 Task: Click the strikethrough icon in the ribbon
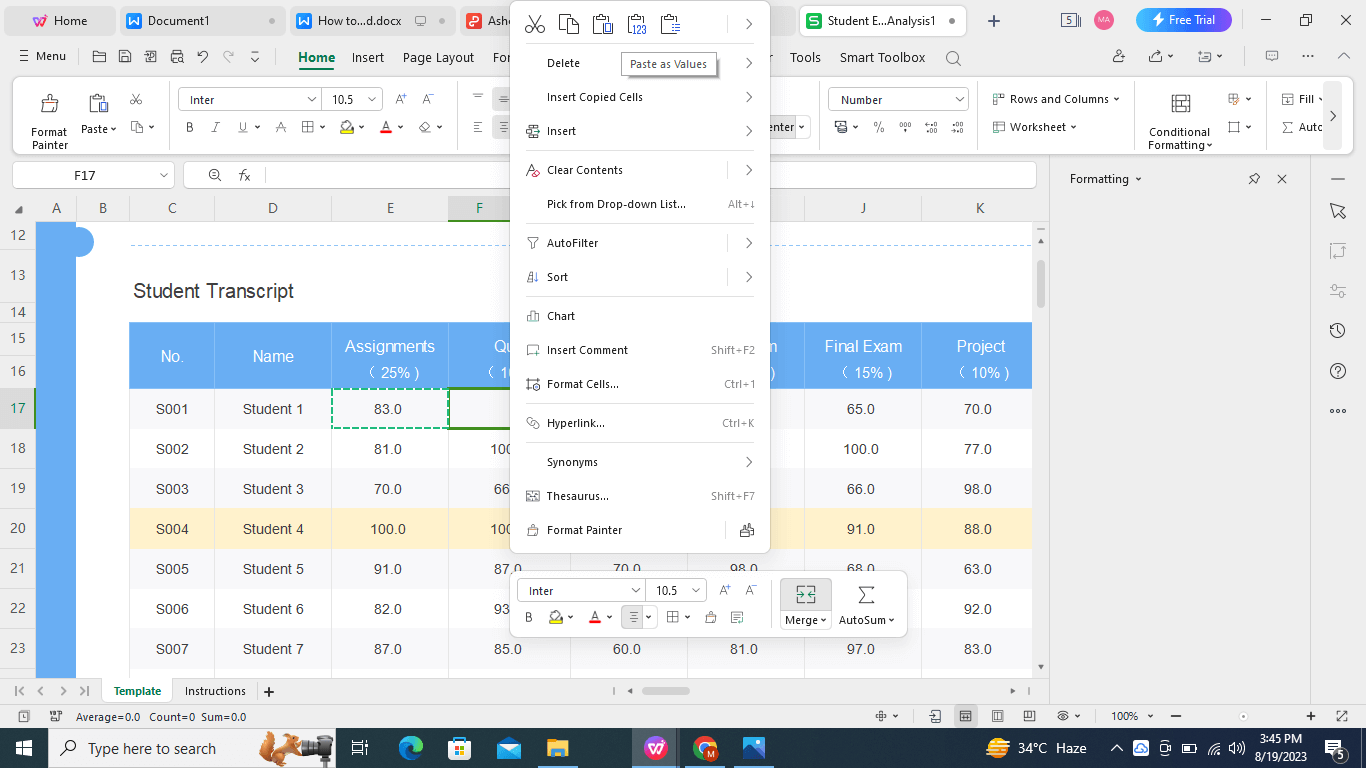pos(281,127)
